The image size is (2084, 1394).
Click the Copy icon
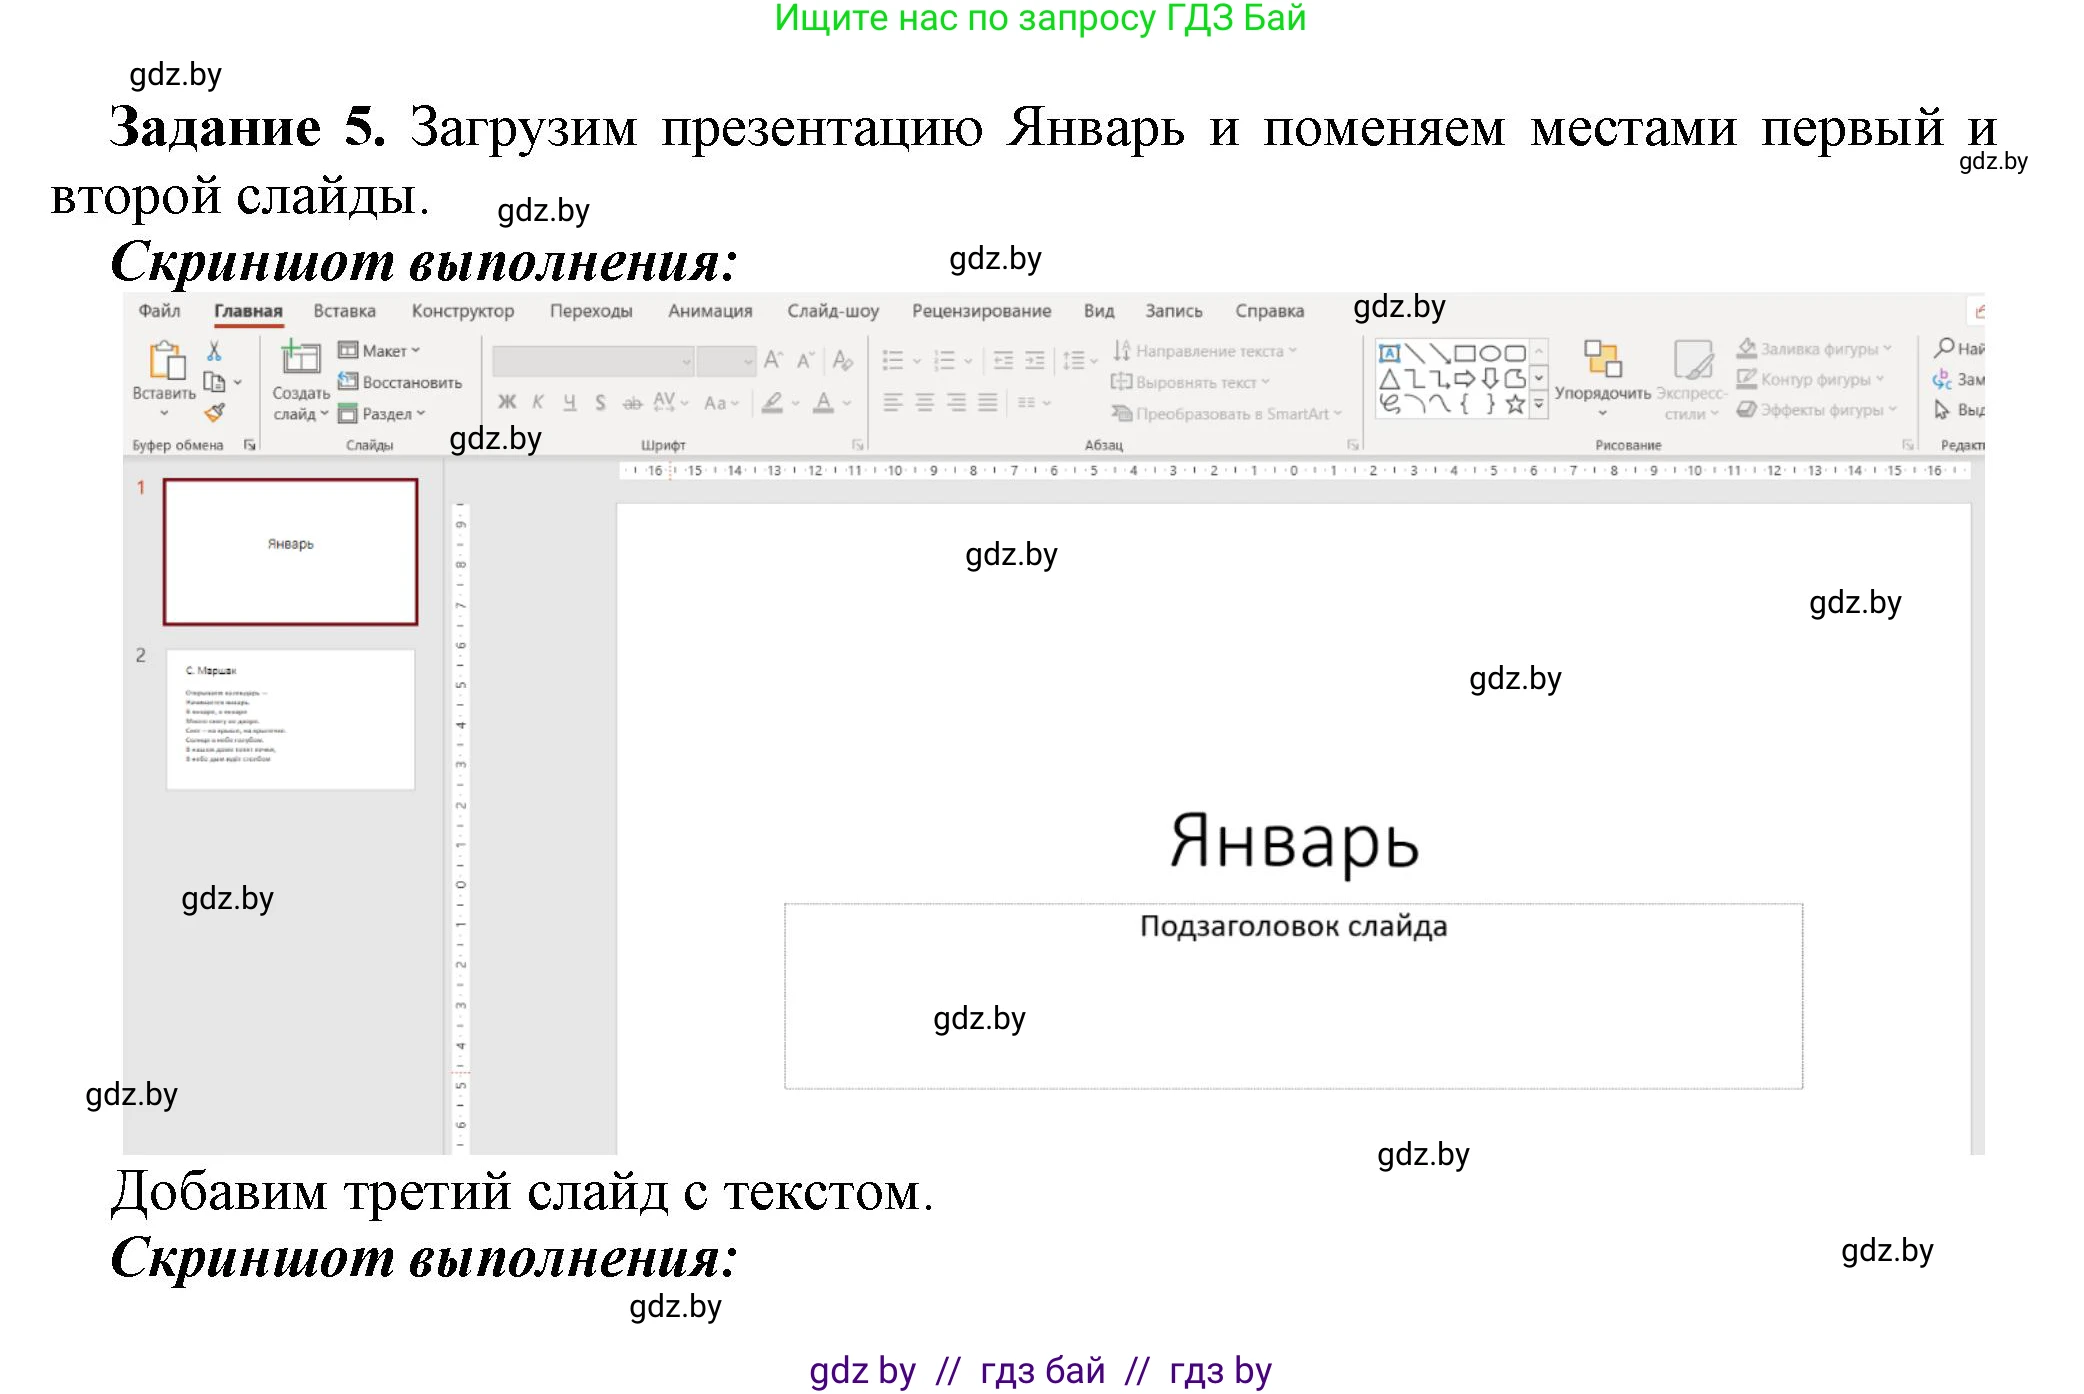pyautogui.click(x=212, y=380)
